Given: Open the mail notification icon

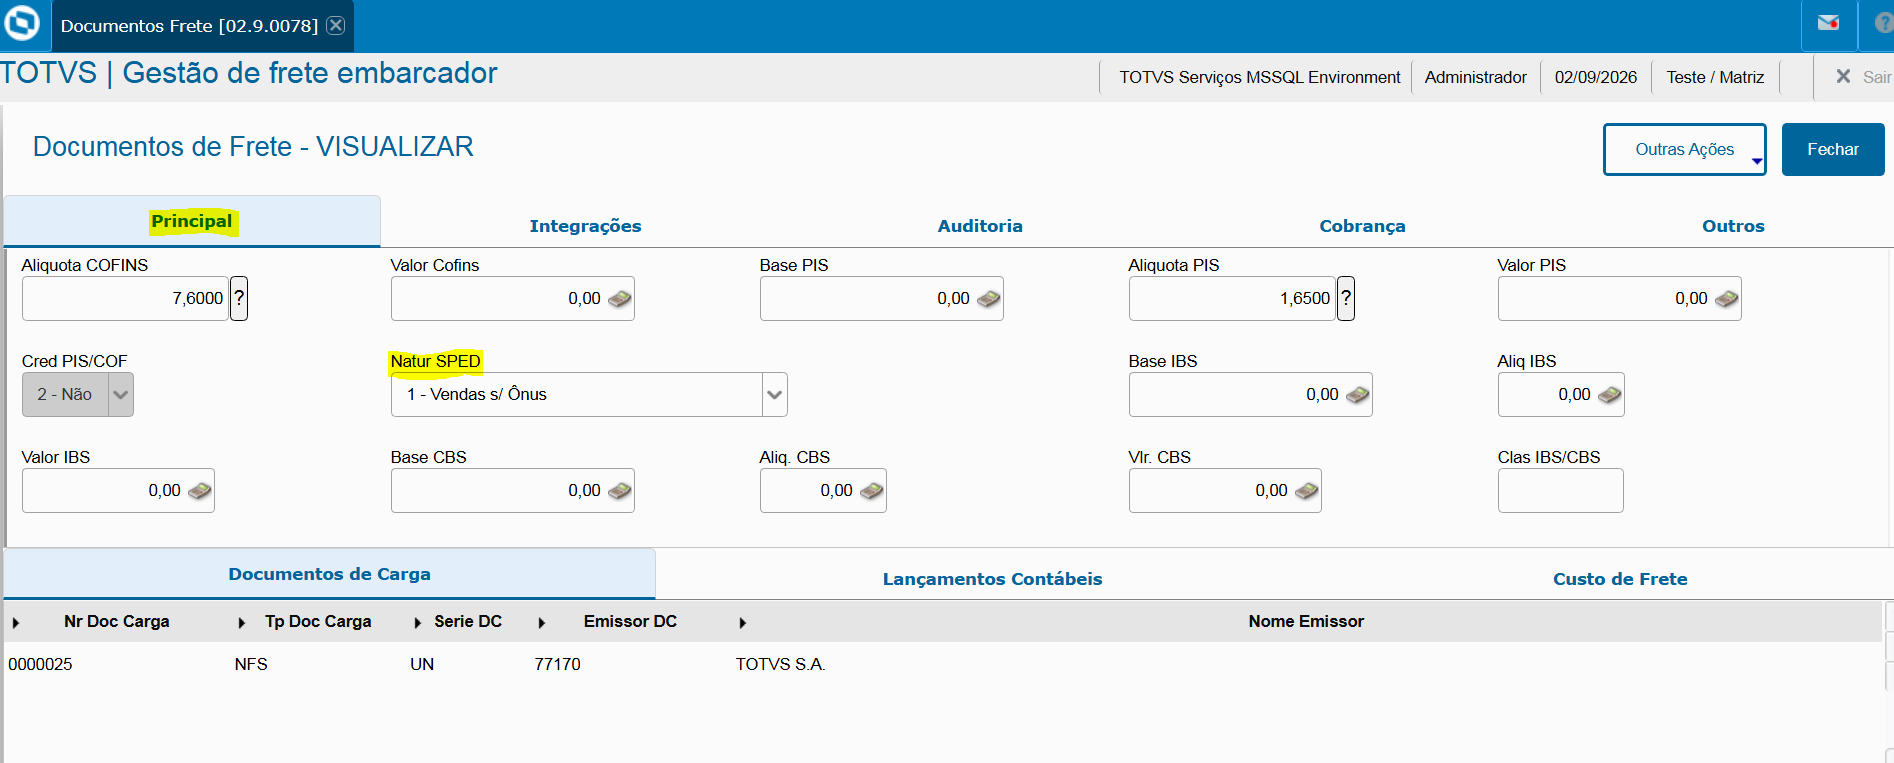Looking at the screenshot, I should [1828, 23].
